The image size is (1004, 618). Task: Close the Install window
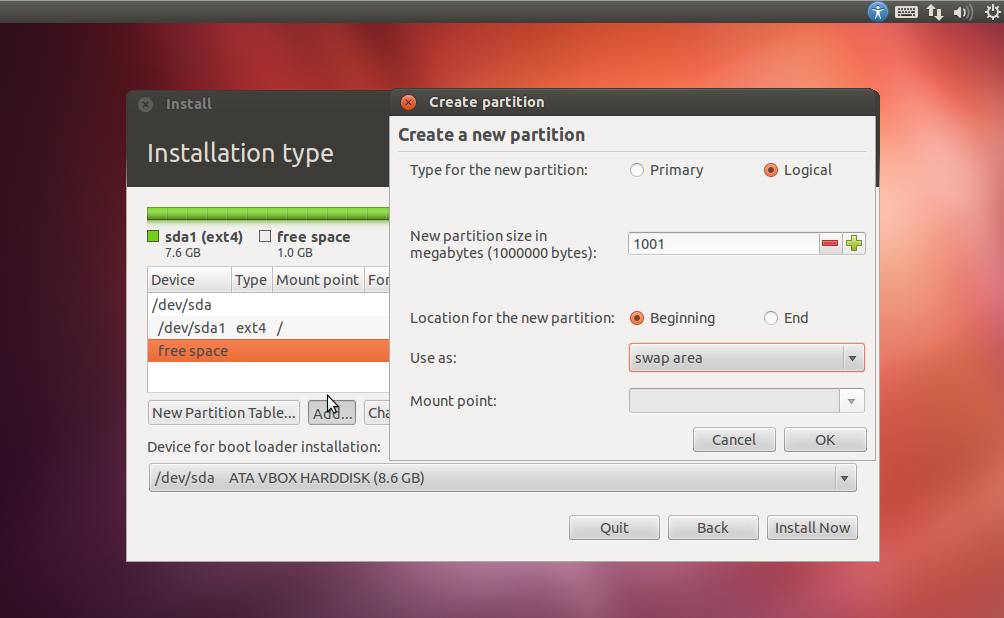click(145, 104)
